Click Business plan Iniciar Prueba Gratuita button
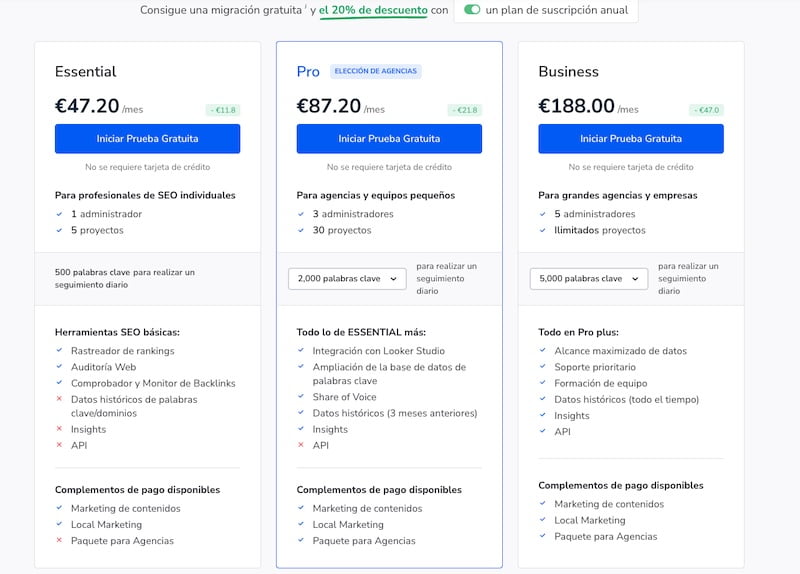800x574 pixels. click(x=630, y=138)
